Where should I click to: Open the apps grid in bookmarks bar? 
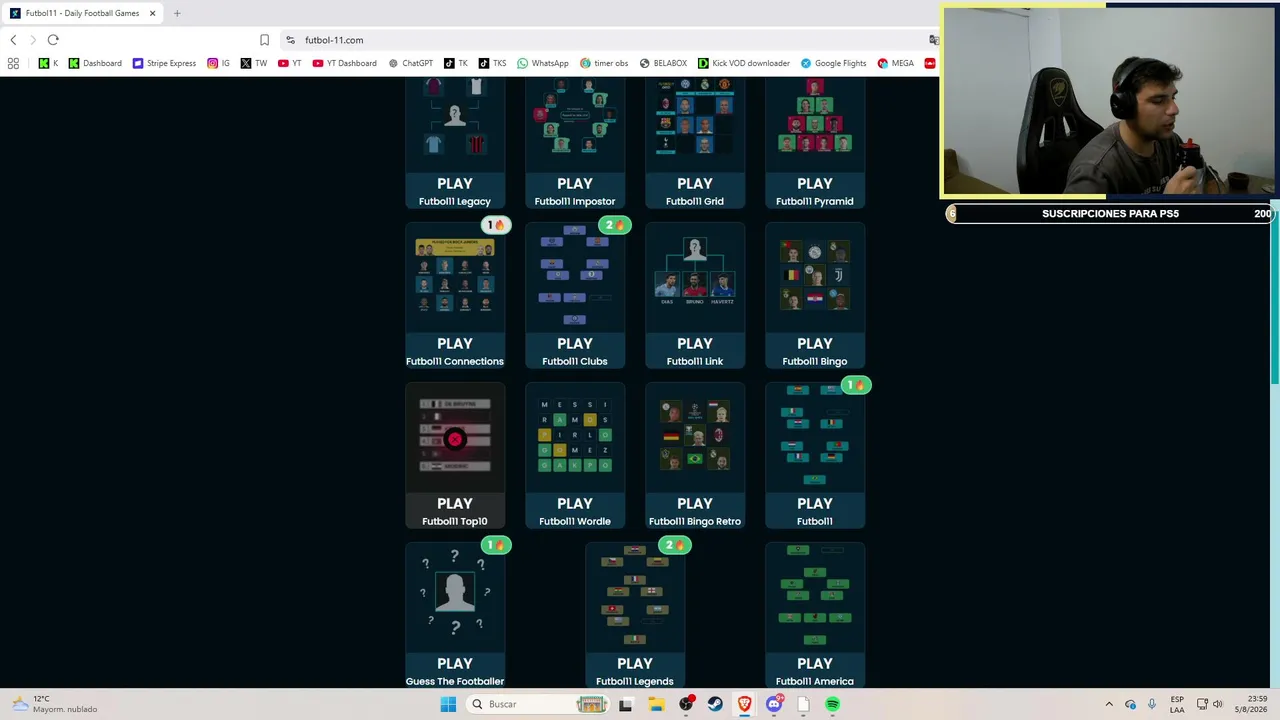click(13, 63)
